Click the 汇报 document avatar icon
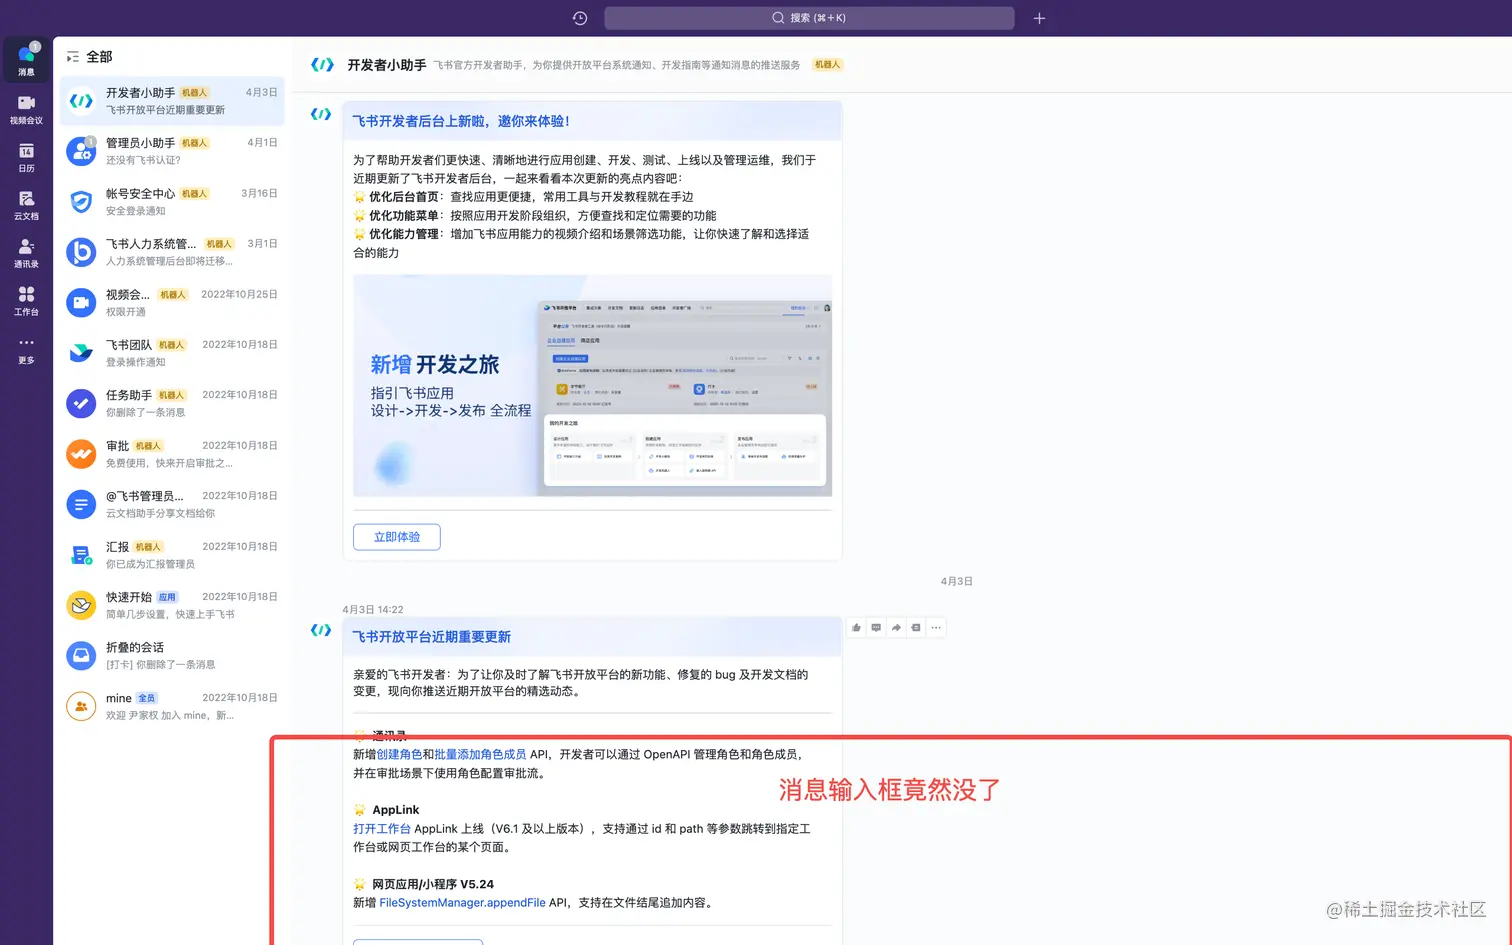 pyautogui.click(x=81, y=555)
